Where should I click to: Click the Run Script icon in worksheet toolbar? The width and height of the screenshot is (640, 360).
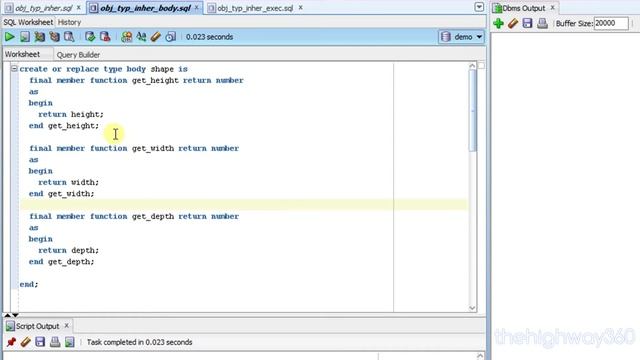[25, 37]
